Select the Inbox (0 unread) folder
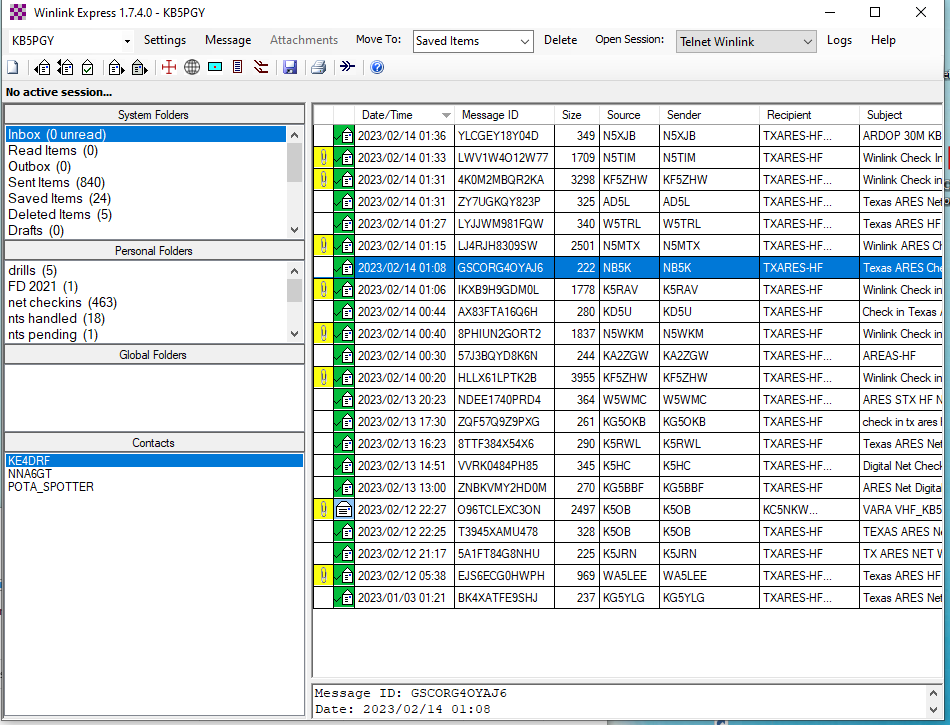 [x=146, y=134]
